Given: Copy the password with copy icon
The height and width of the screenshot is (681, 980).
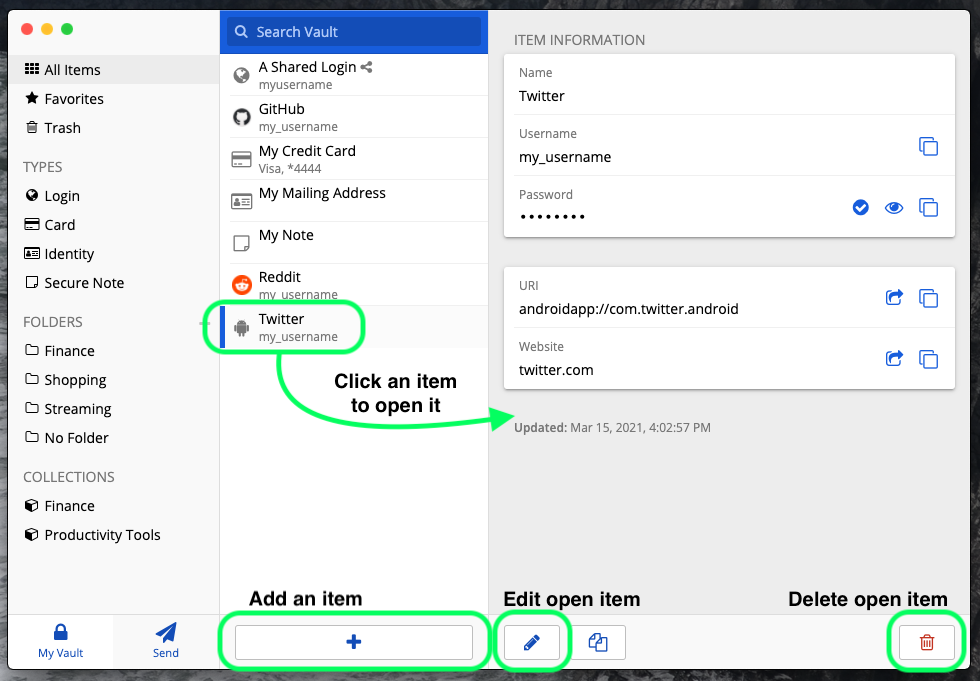Looking at the screenshot, I should point(928,207).
